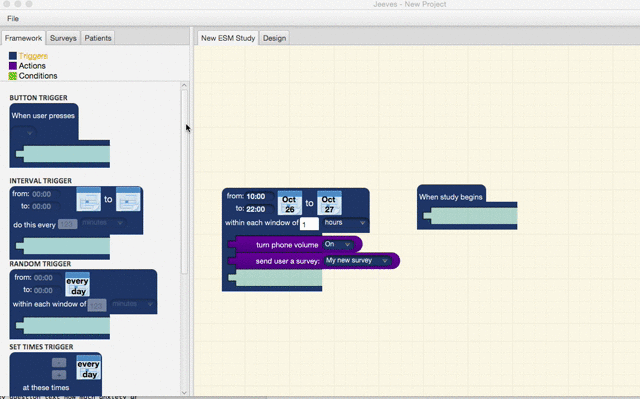Click the green Conditions color square

[x=13, y=76]
